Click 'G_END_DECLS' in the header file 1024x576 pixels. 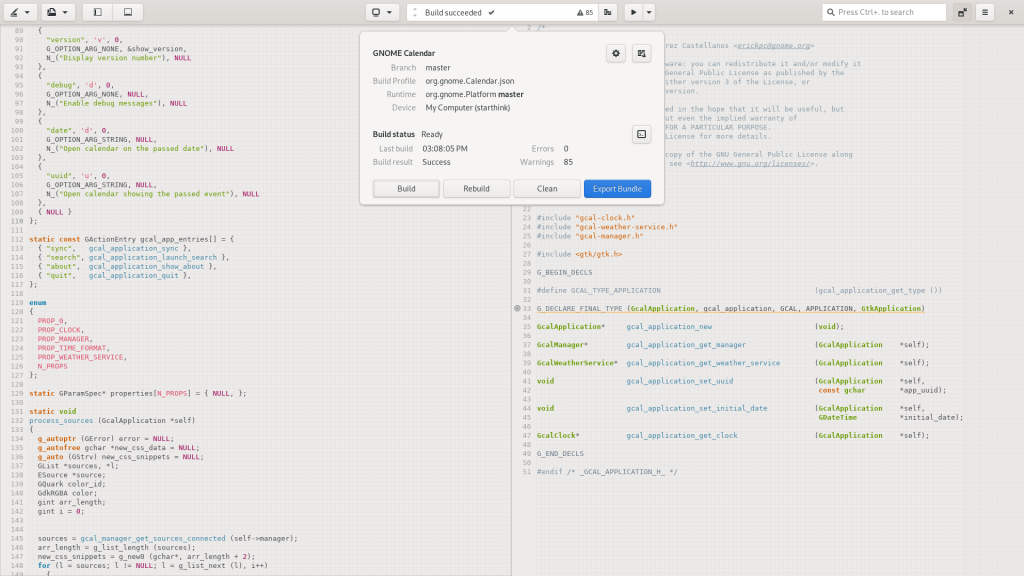(x=560, y=454)
